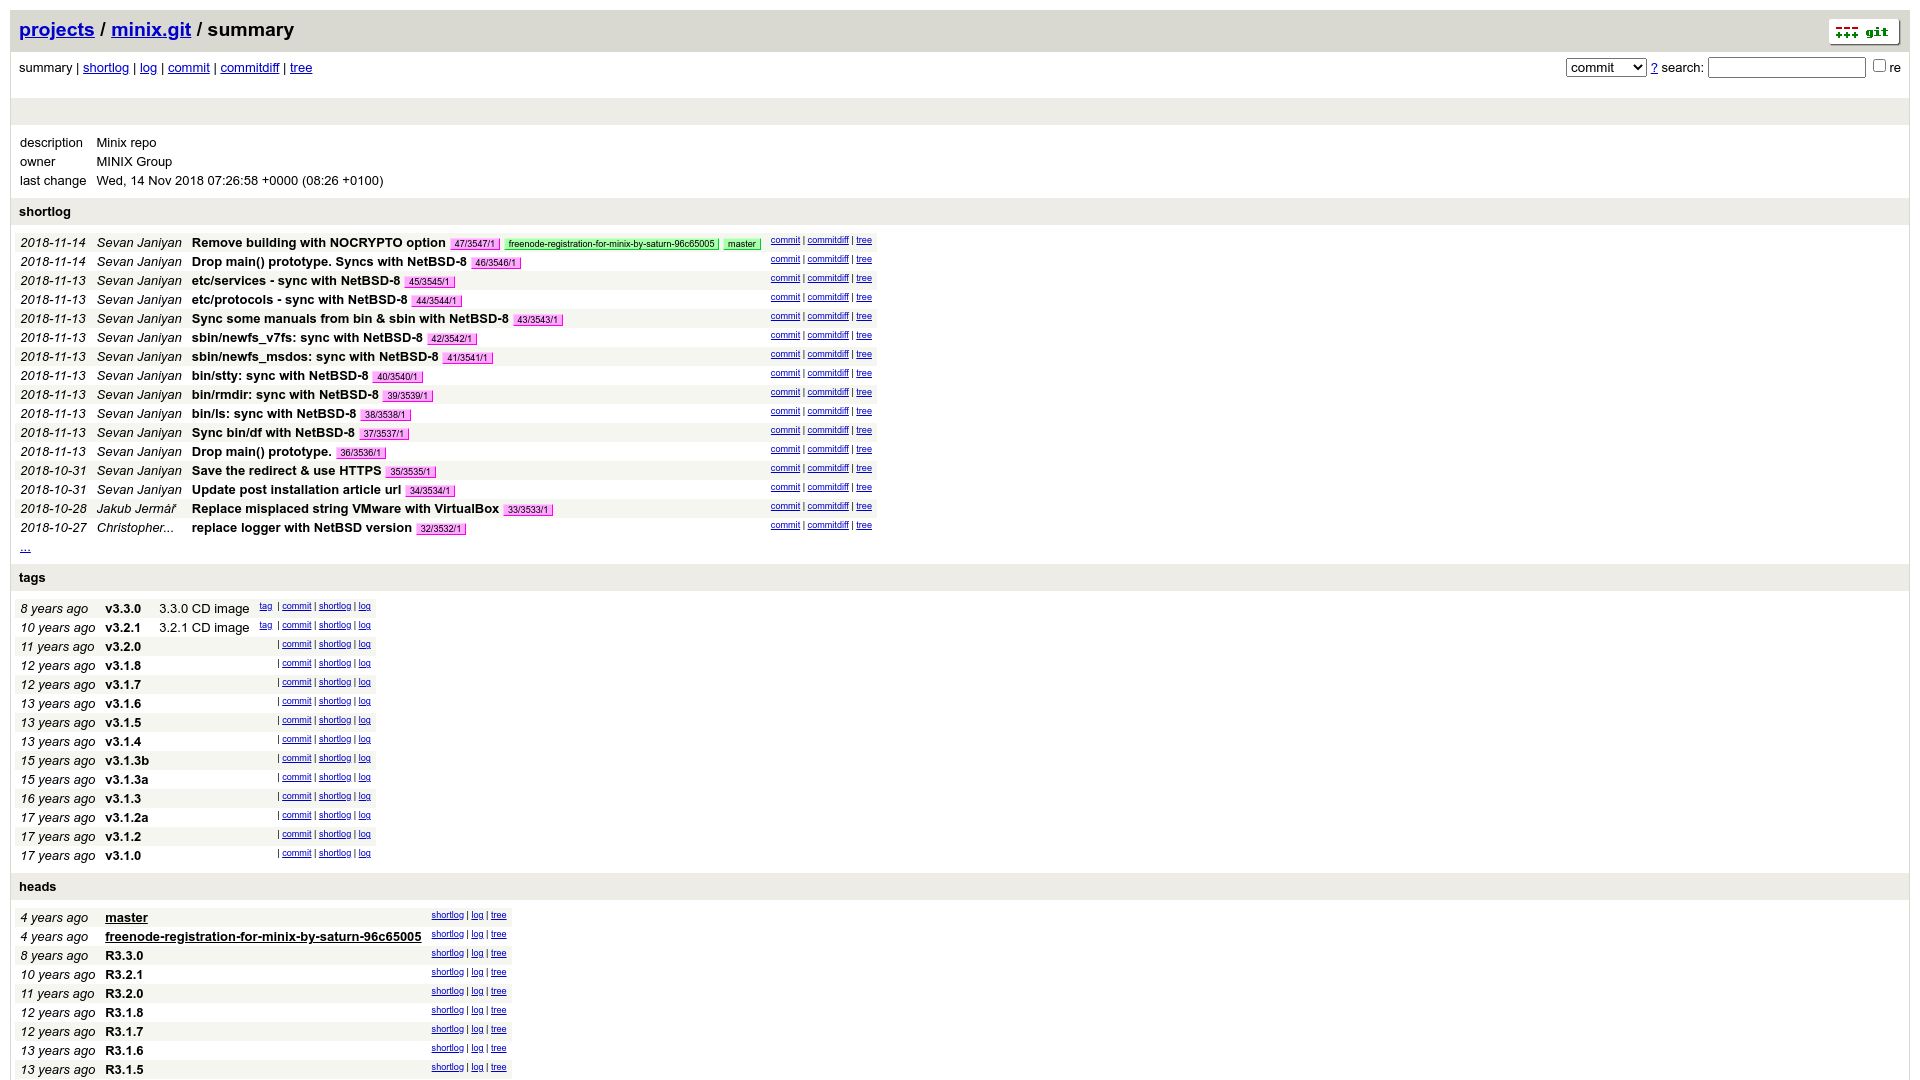Switch to the commitdiff nav item

250,68
